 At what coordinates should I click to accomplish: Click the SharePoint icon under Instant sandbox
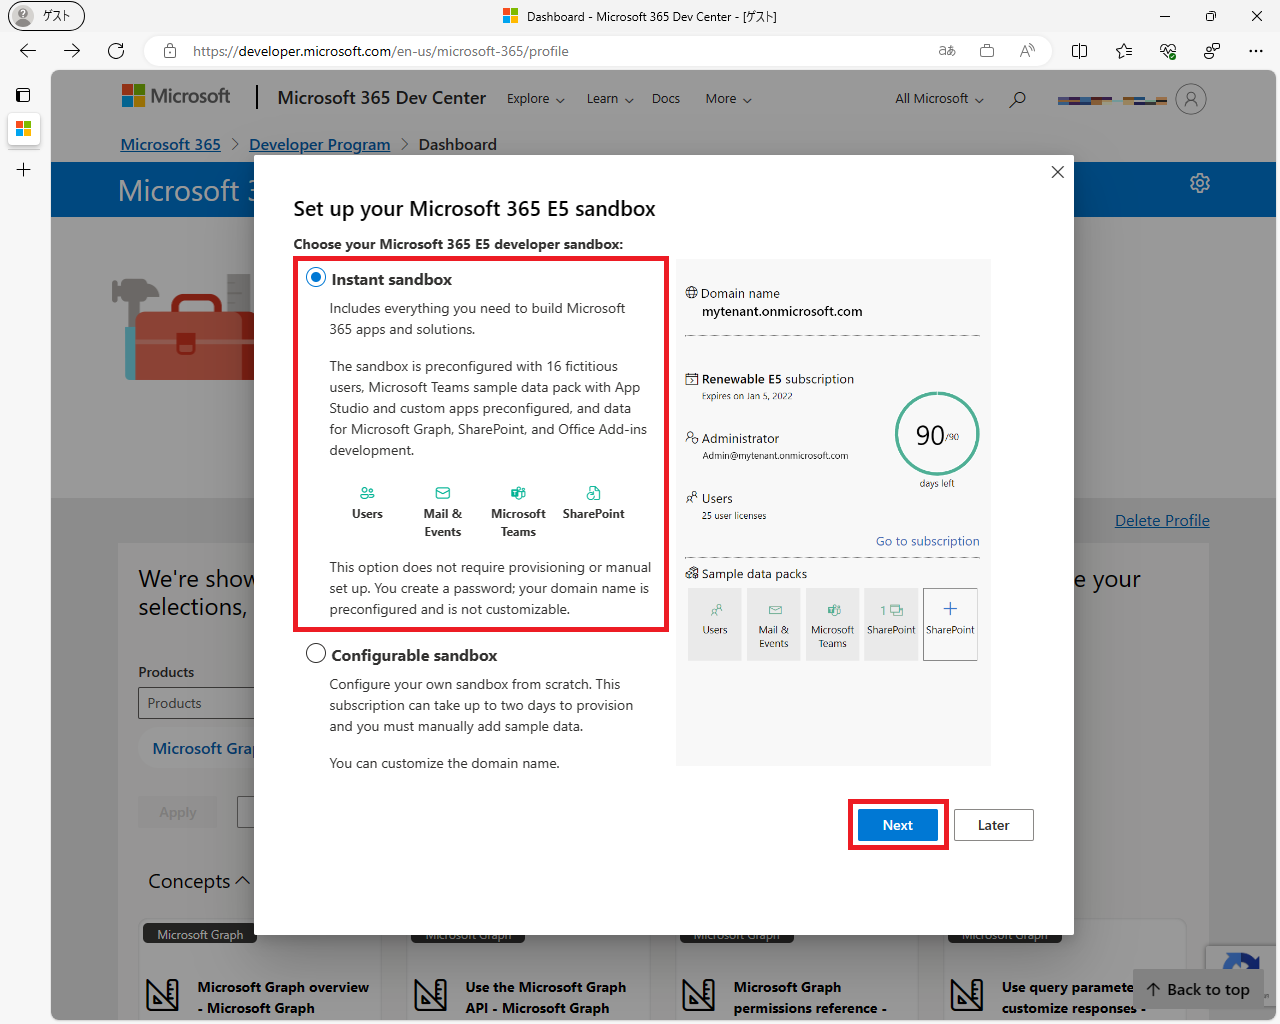(593, 493)
